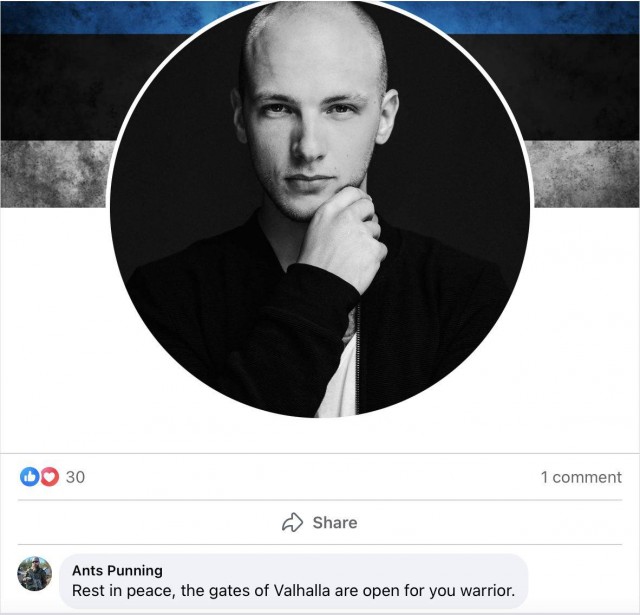The image size is (640, 615).
Task: View the 30 reactions count
Action: [76, 477]
